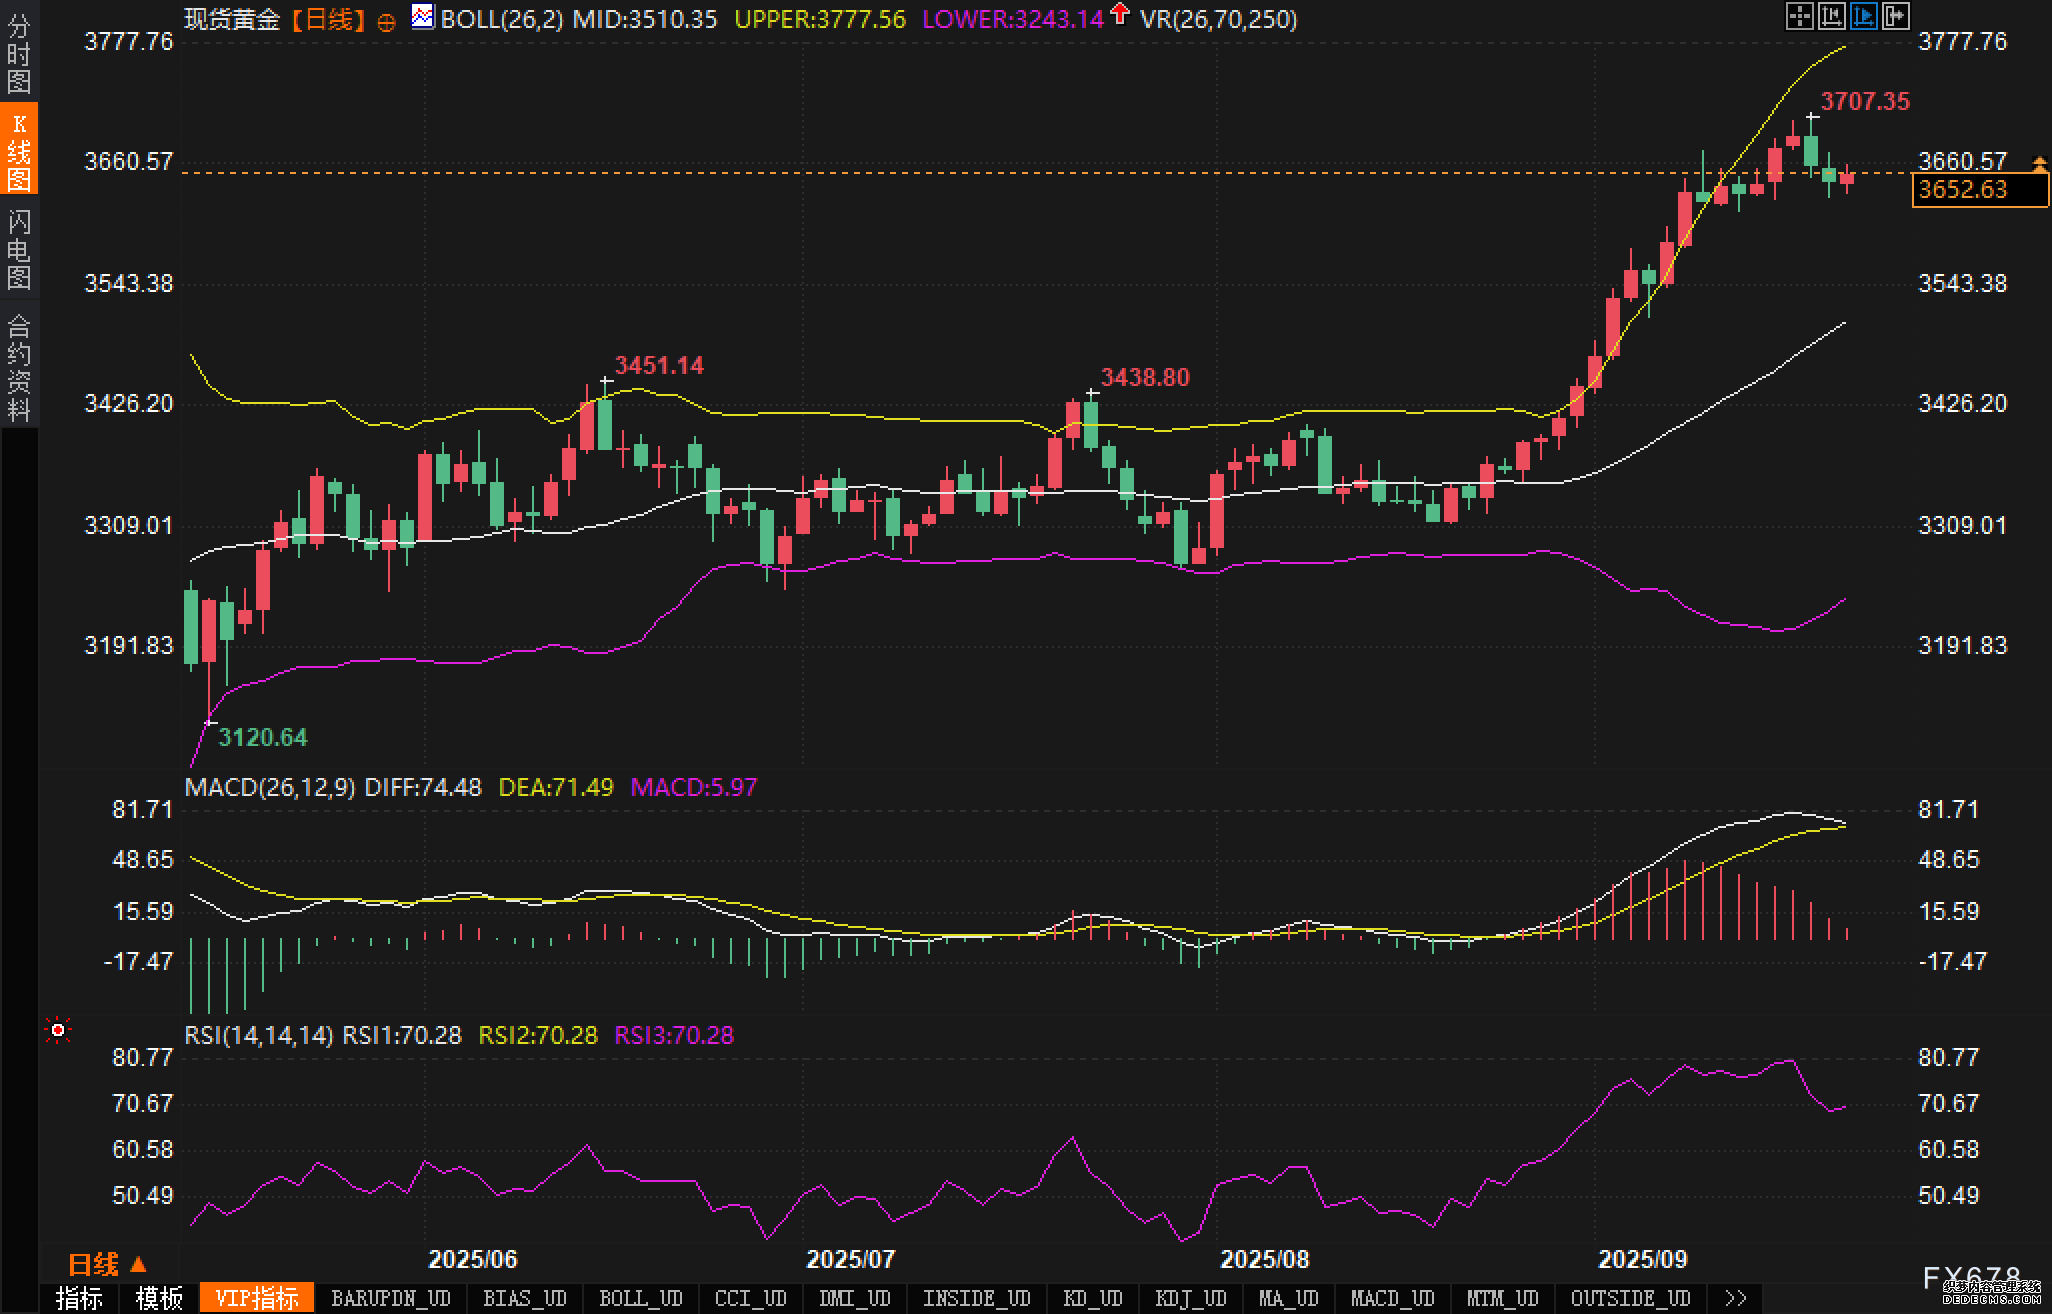
Task: Apply the MA_UD indicator
Action: pyautogui.click(x=1289, y=1298)
